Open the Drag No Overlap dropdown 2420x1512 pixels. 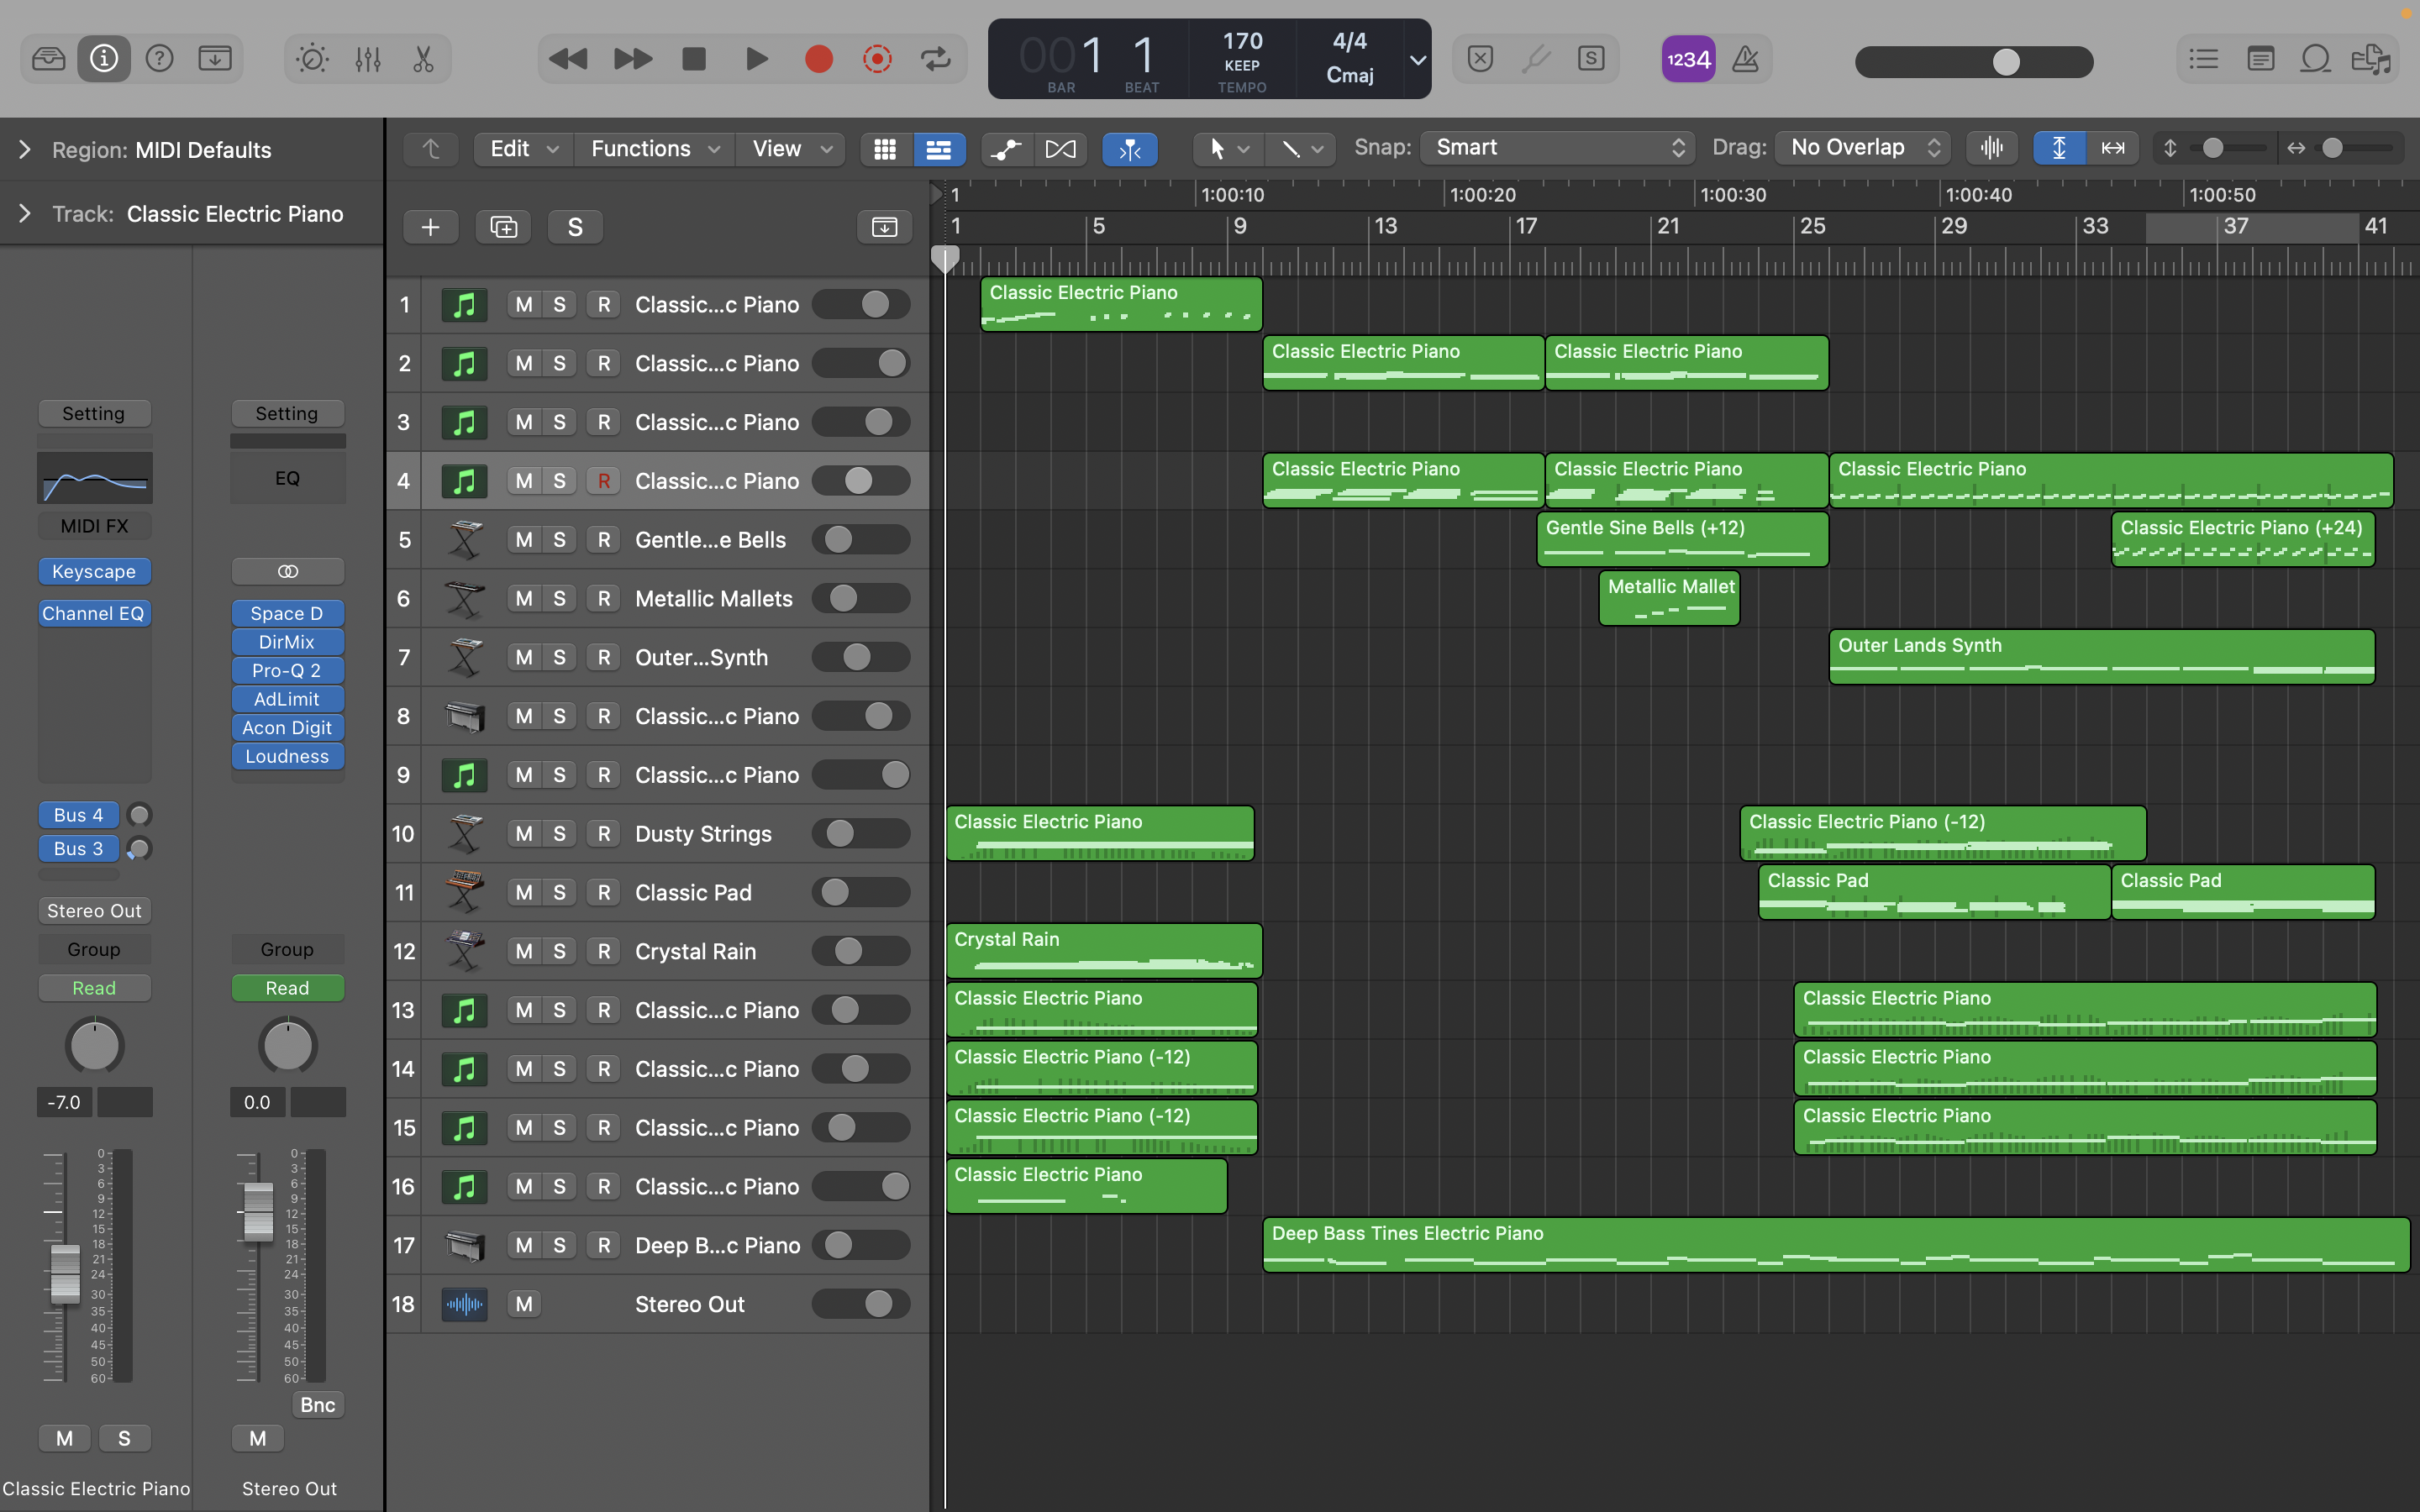[x=1863, y=148]
